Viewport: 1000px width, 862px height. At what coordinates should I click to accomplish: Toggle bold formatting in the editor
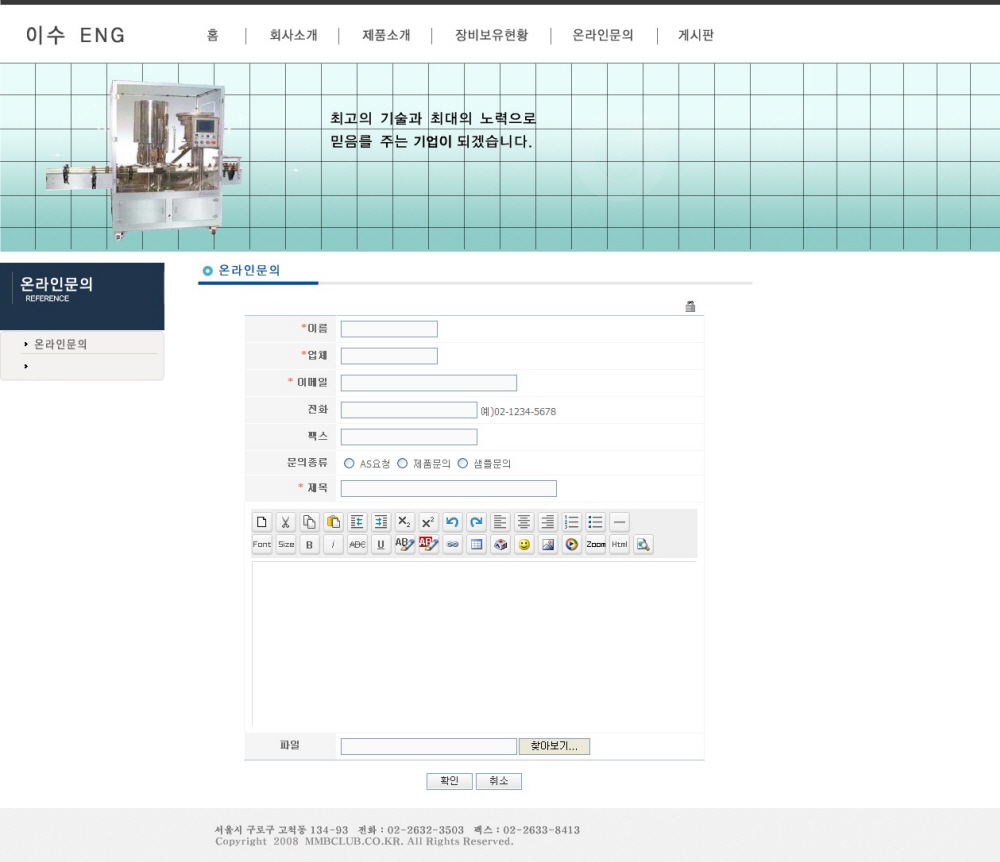coord(309,545)
